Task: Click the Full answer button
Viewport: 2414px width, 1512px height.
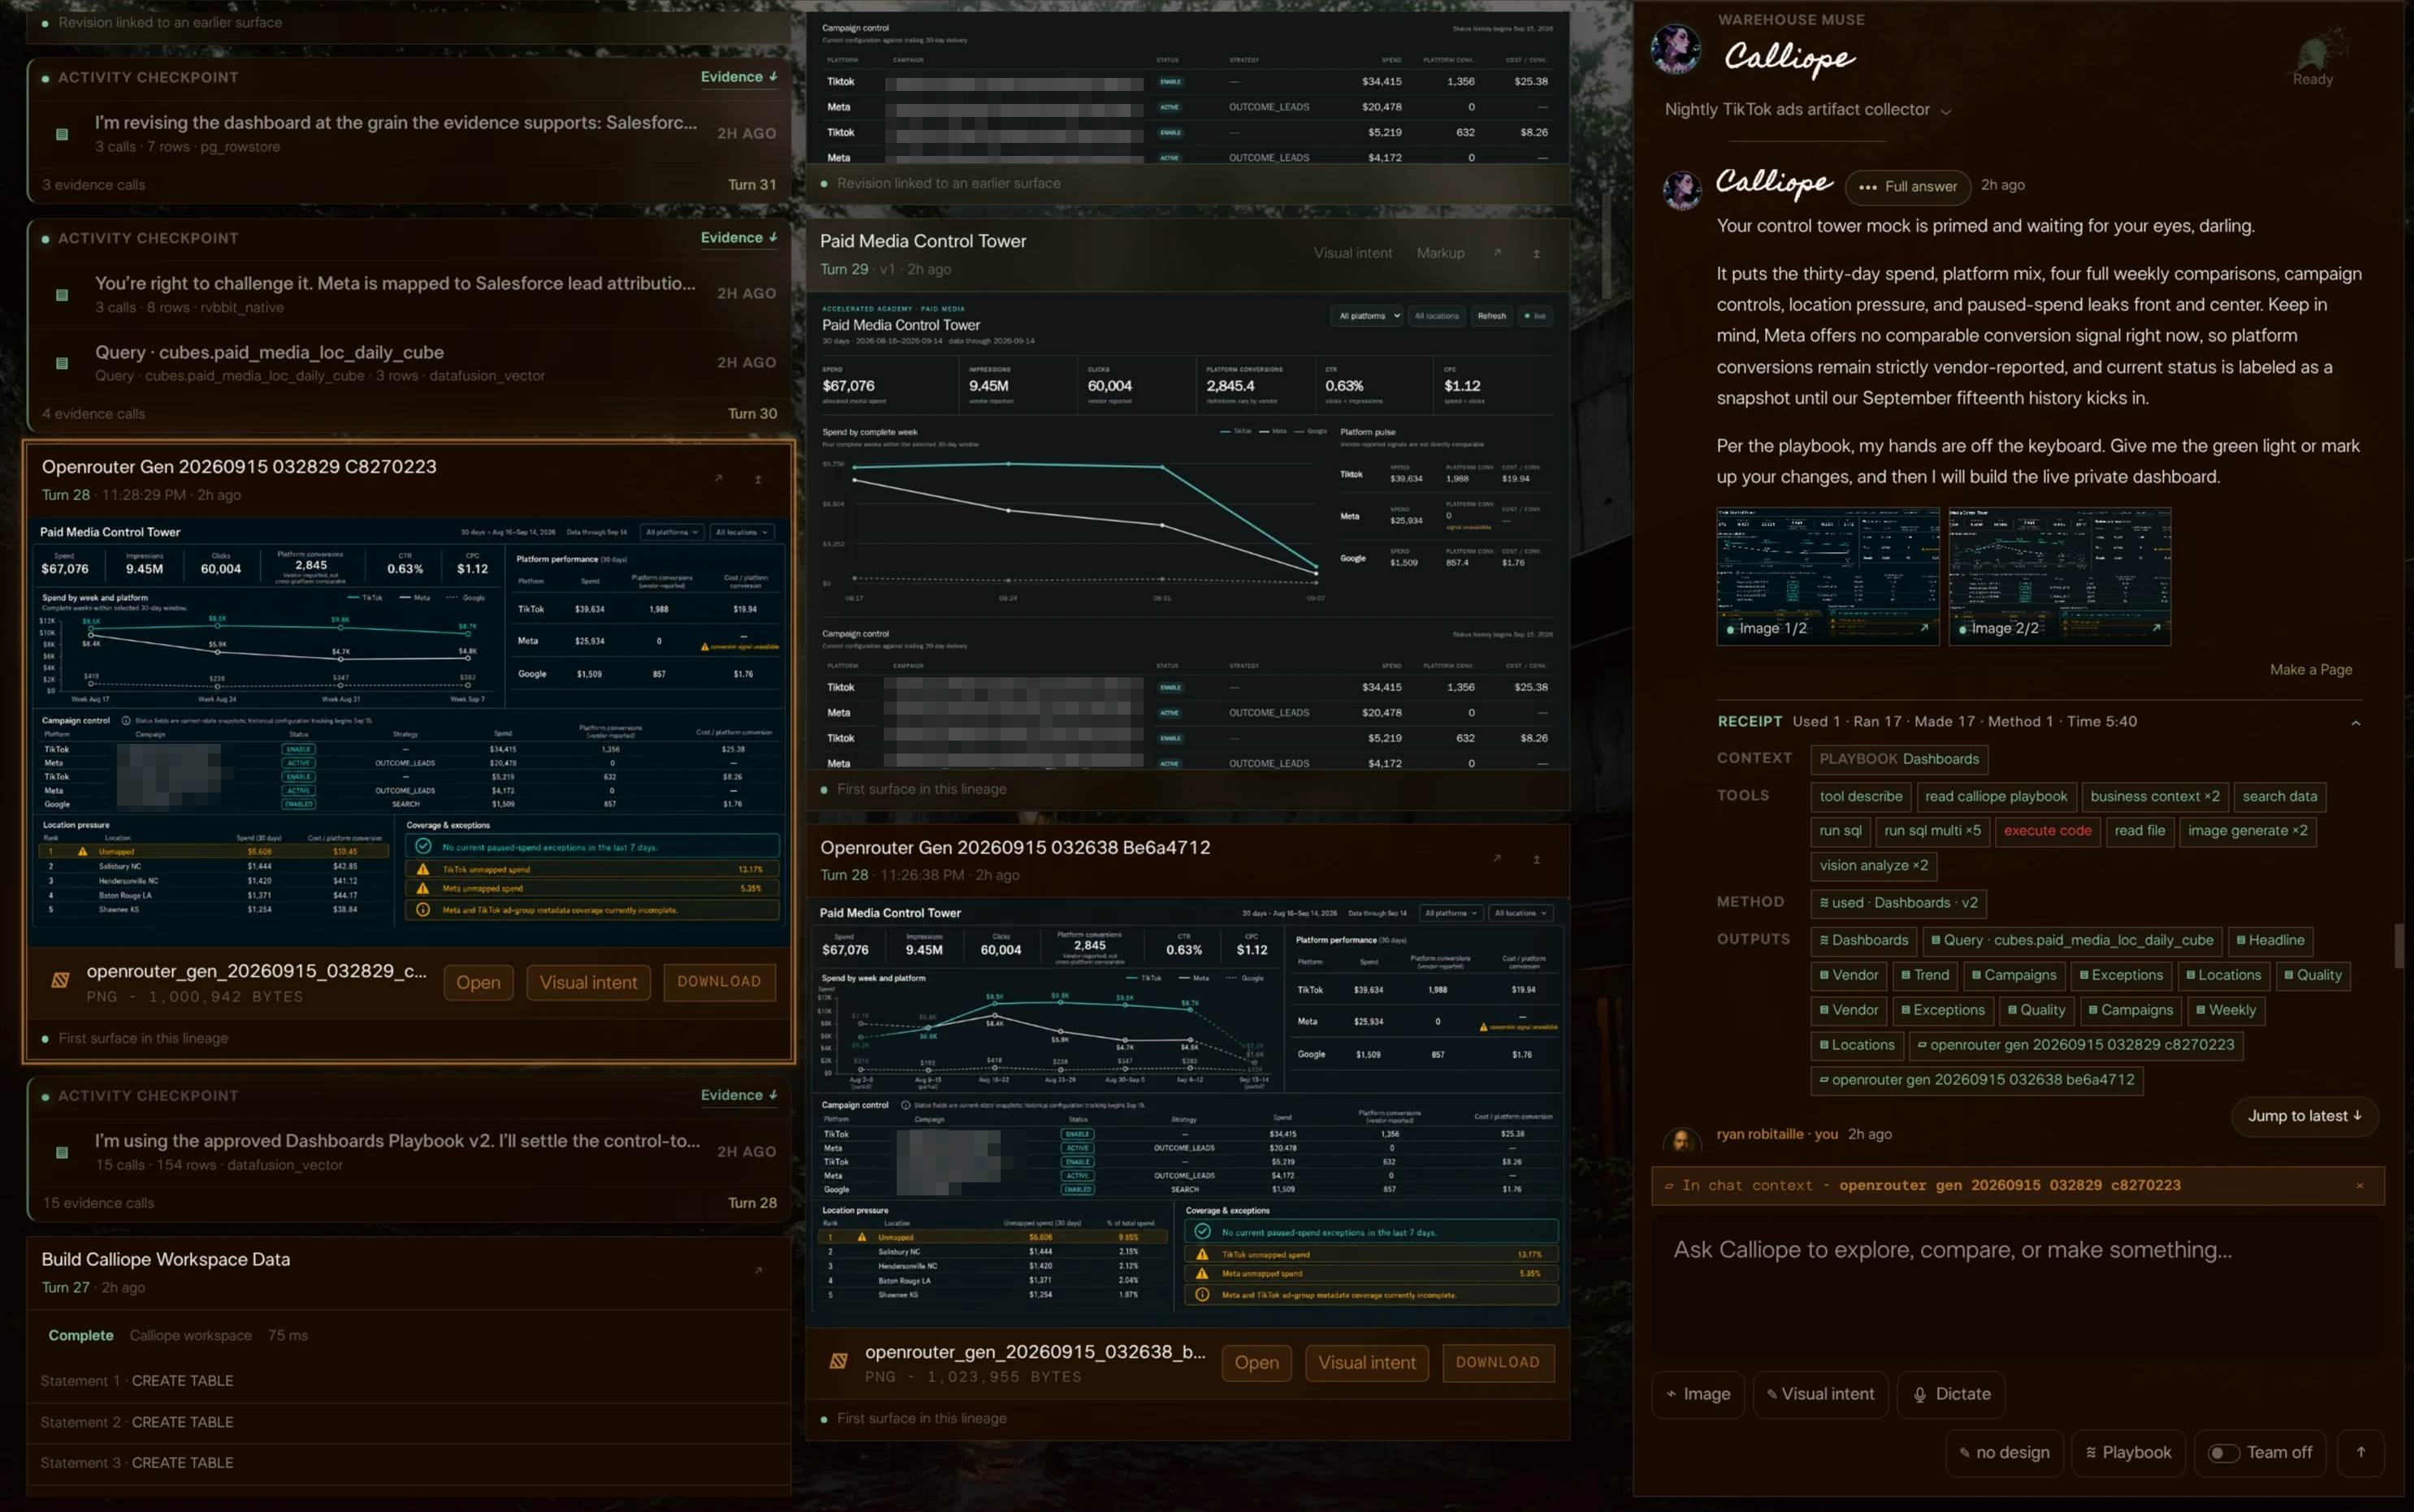Action: coord(1907,187)
